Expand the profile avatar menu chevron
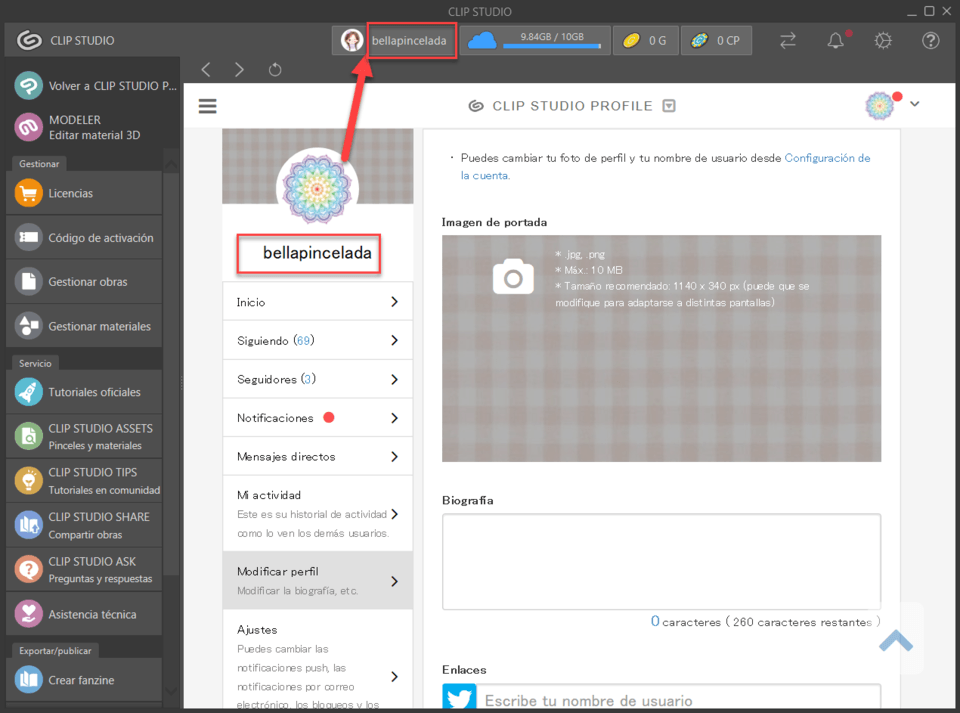960x713 pixels. (914, 104)
